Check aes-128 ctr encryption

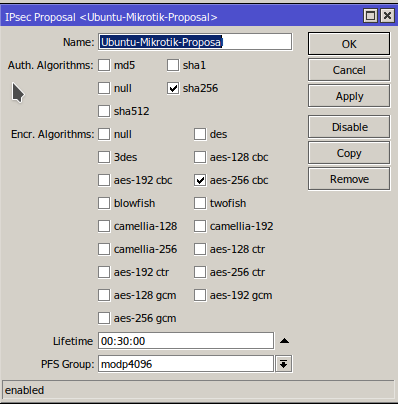tap(200, 249)
